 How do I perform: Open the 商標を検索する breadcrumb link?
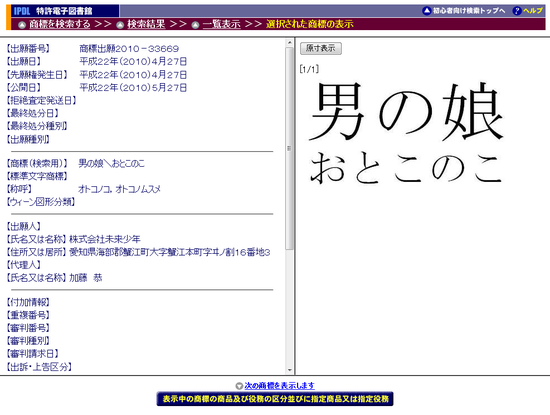60,24
